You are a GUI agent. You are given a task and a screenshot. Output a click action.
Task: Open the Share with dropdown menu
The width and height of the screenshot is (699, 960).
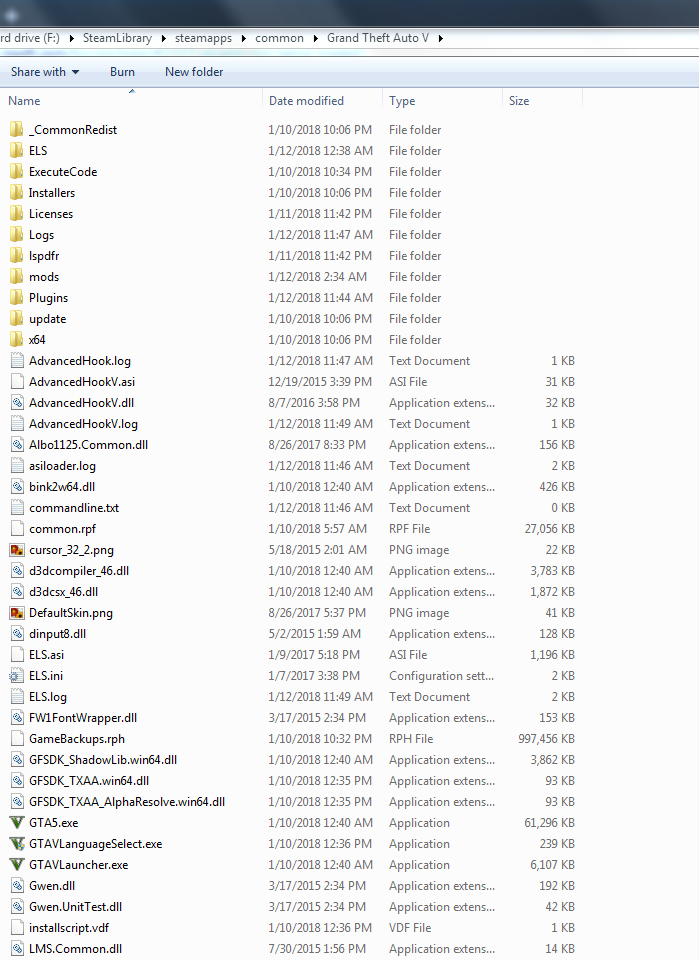coord(45,72)
